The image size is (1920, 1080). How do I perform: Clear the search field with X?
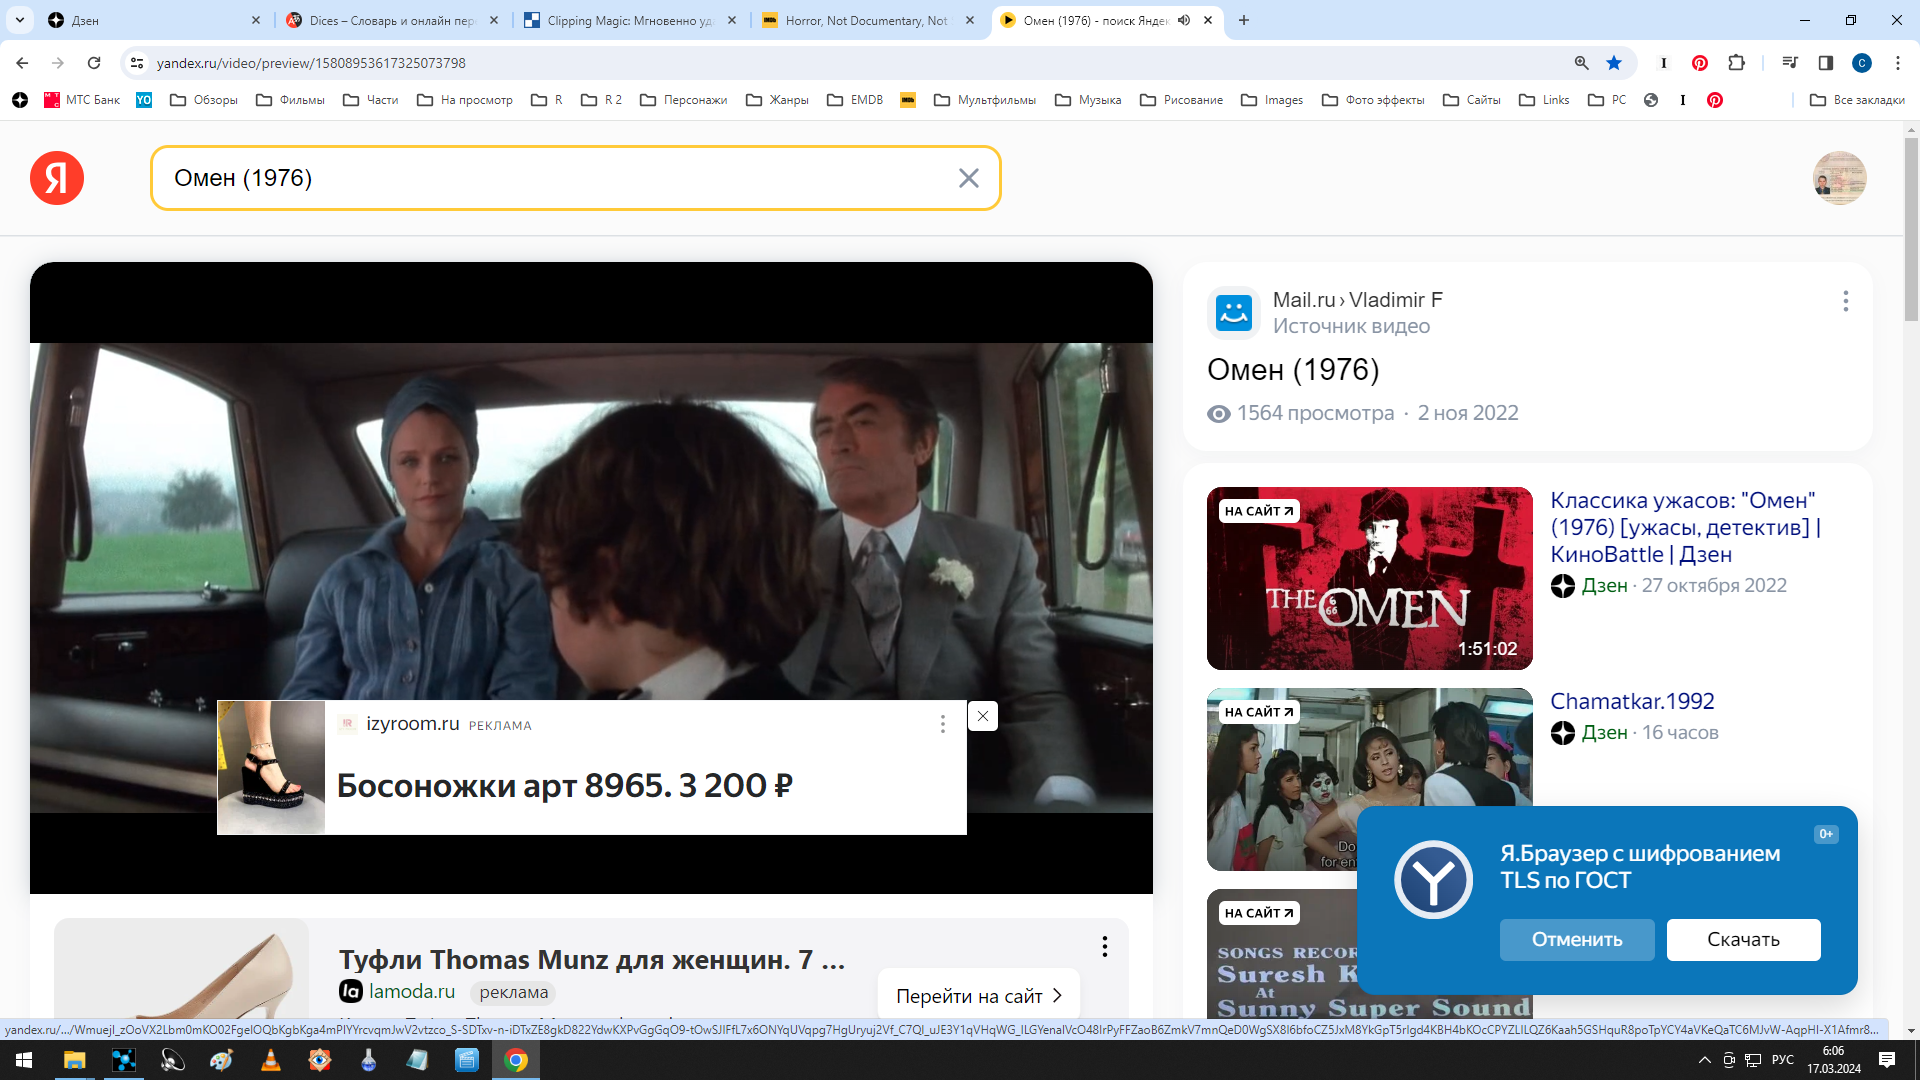point(968,178)
